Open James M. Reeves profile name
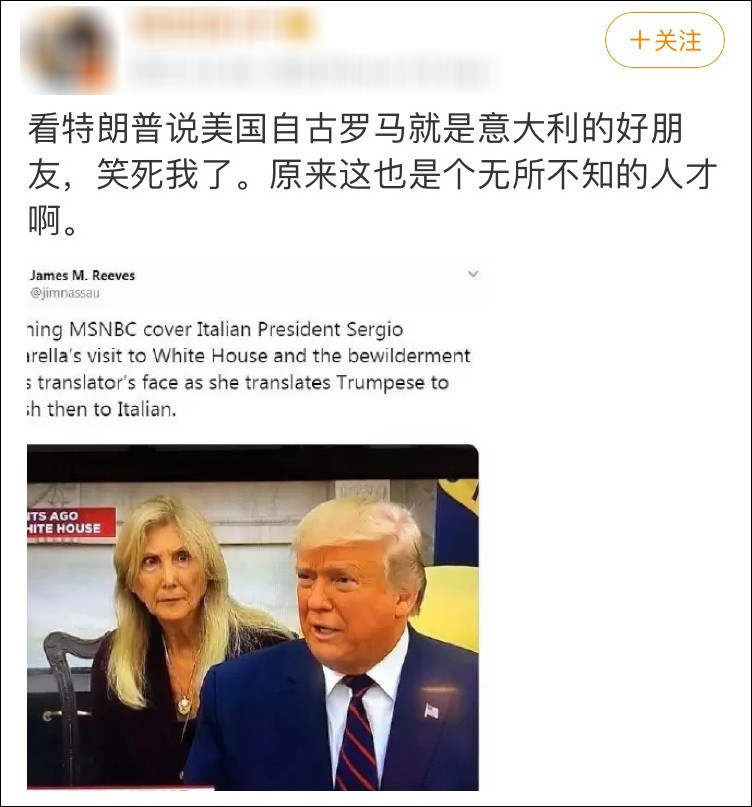The width and height of the screenshot is (752, 807). point(82,275)
